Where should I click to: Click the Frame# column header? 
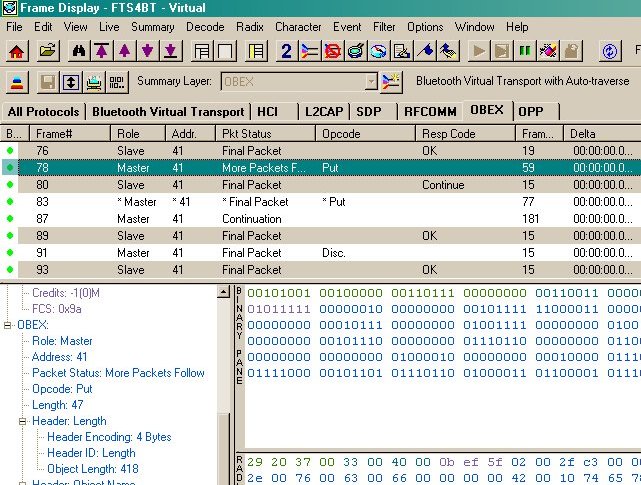click(70, 134)
